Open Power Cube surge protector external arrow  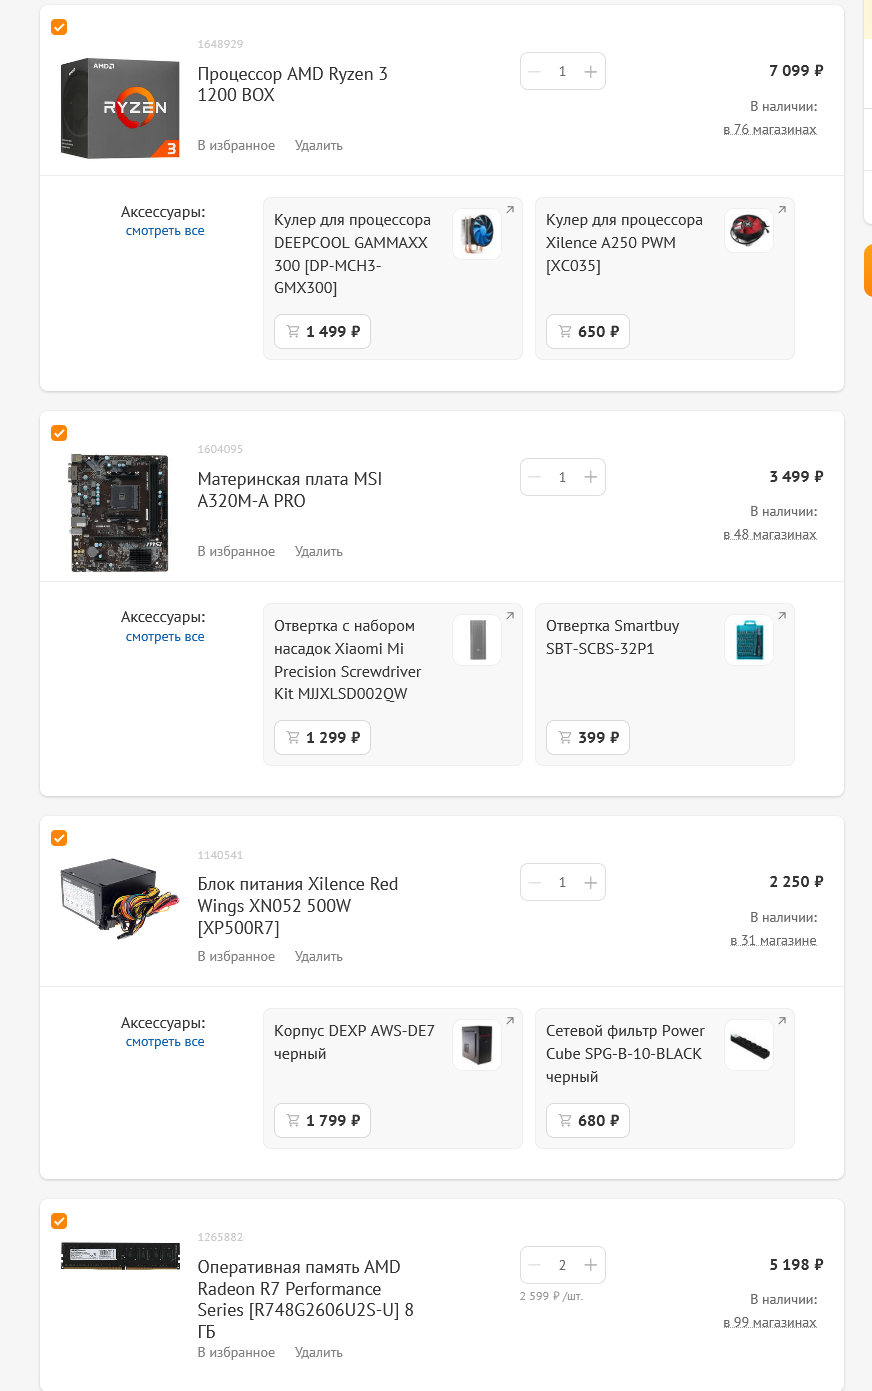click(782, 1021)
